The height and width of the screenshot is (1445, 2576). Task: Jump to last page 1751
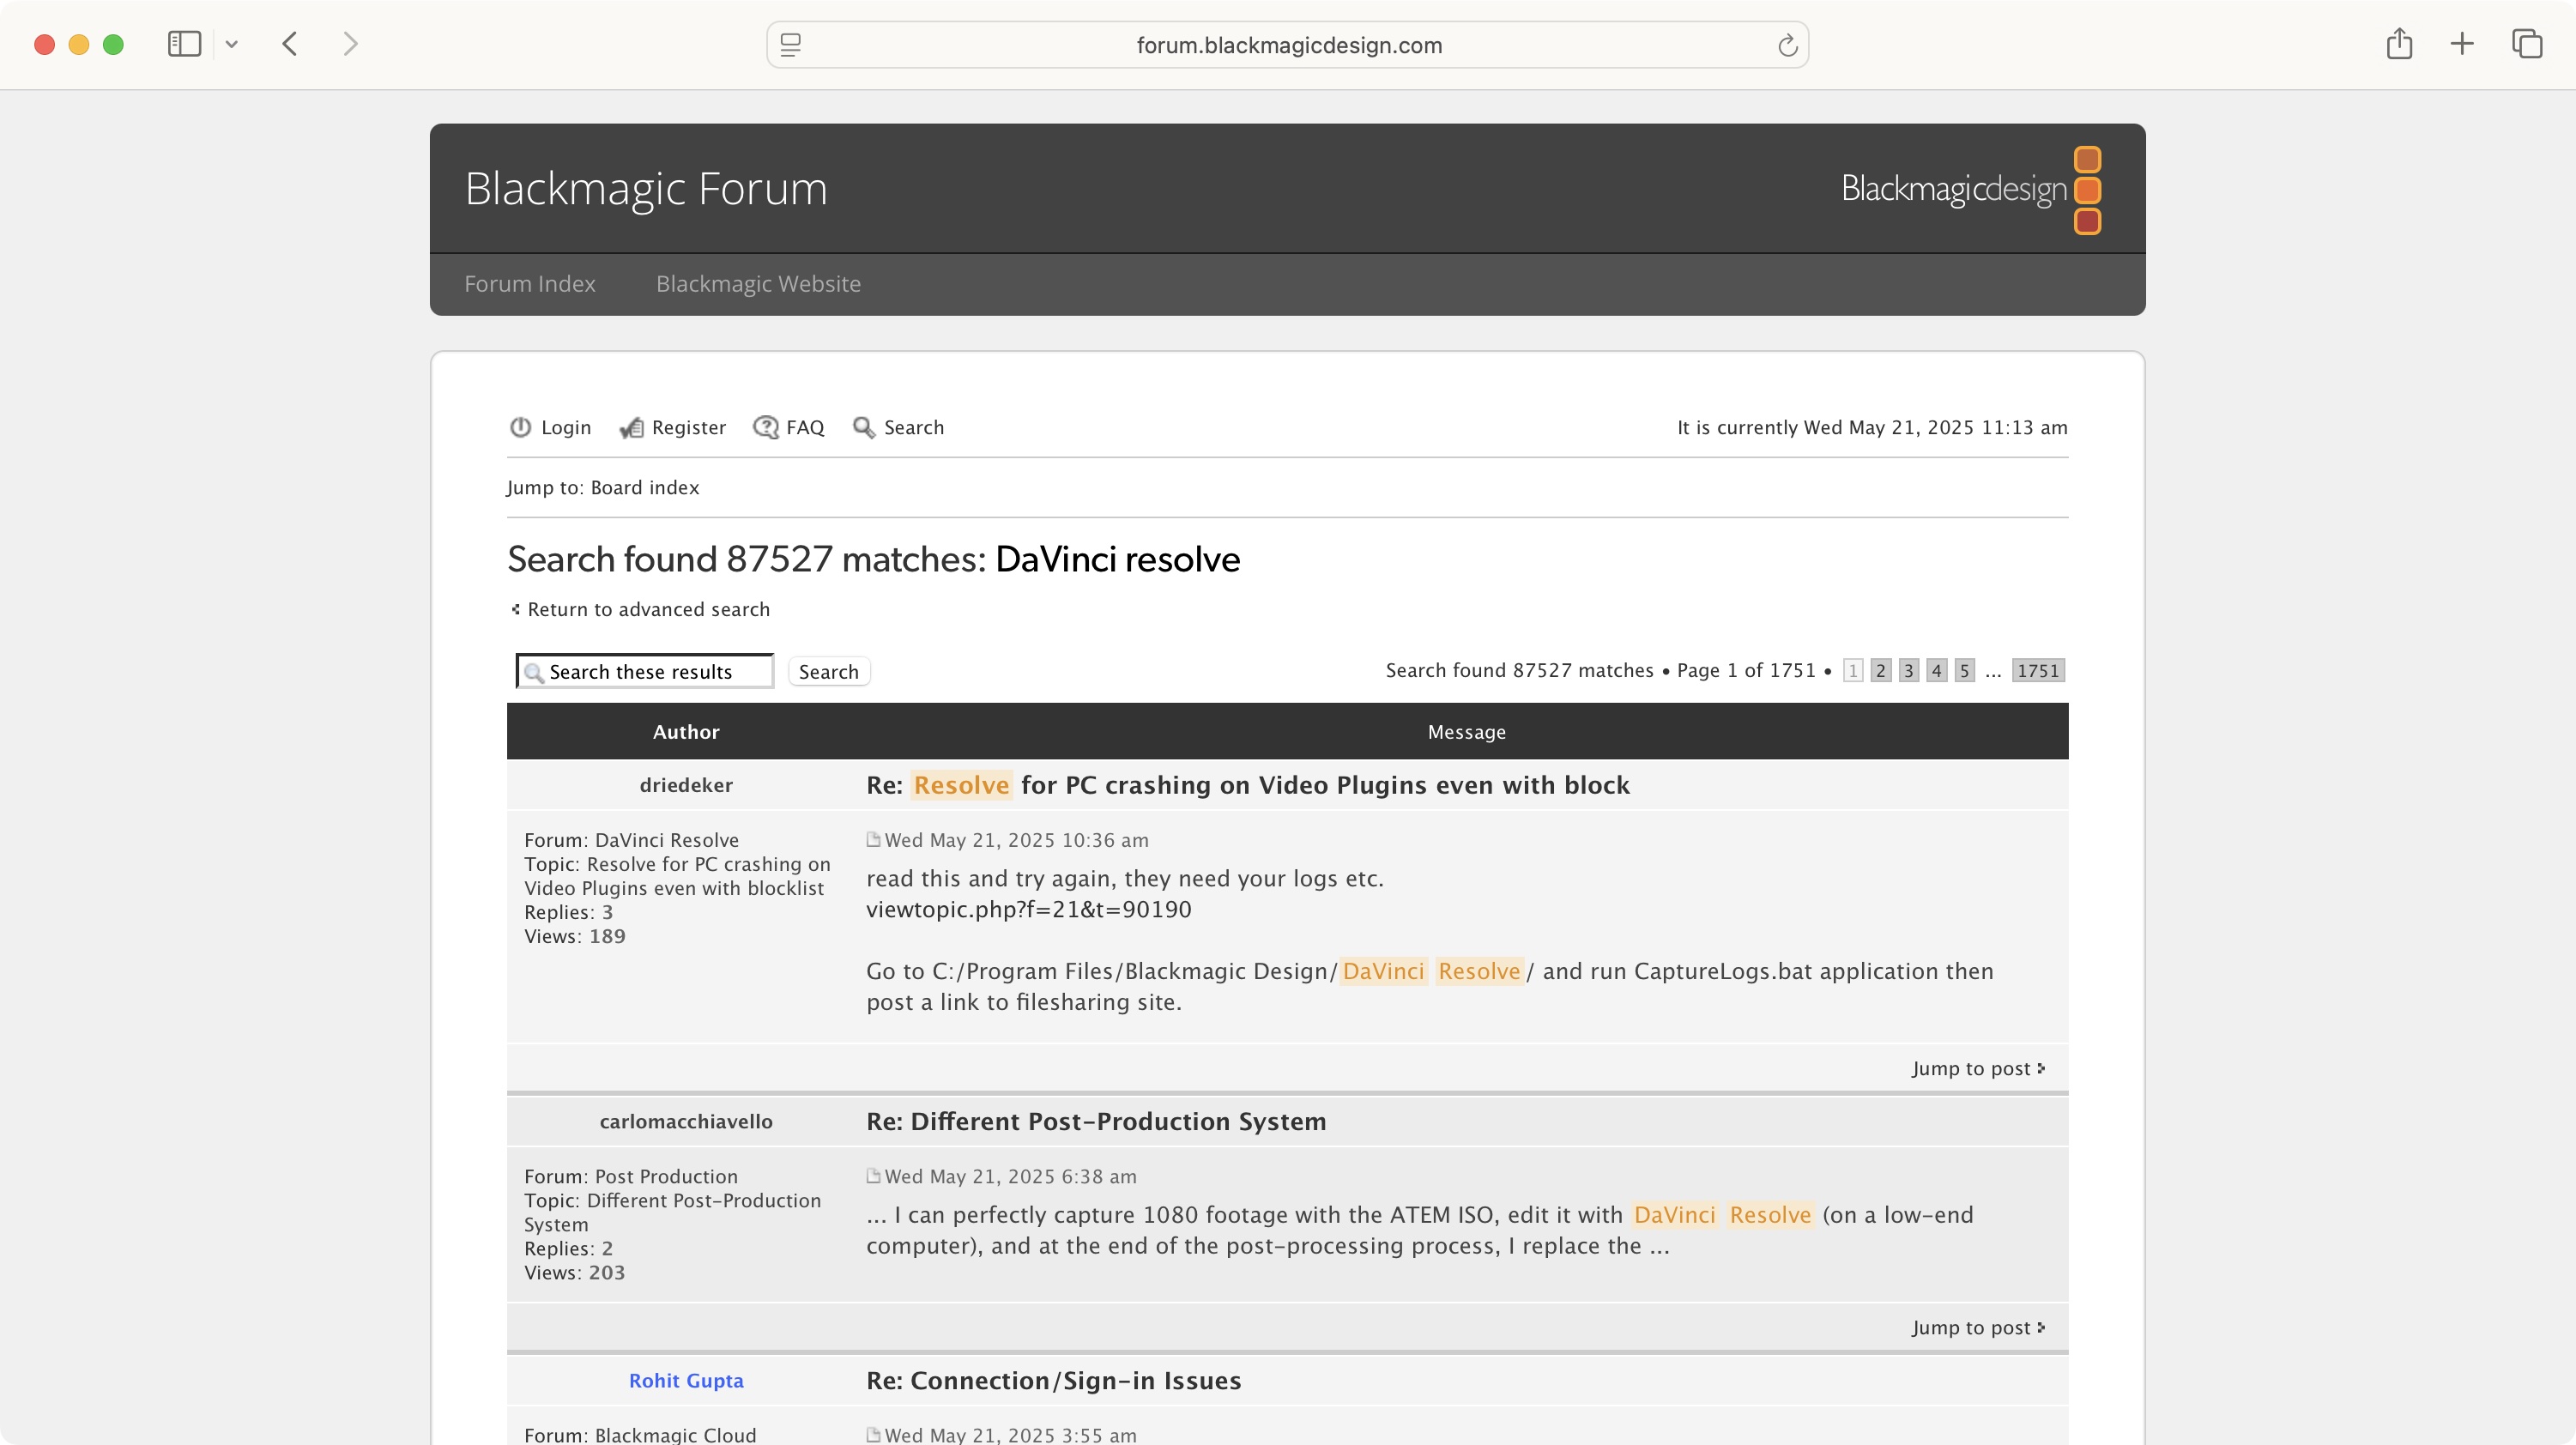pyautogui.click(x=2038, y=670)
